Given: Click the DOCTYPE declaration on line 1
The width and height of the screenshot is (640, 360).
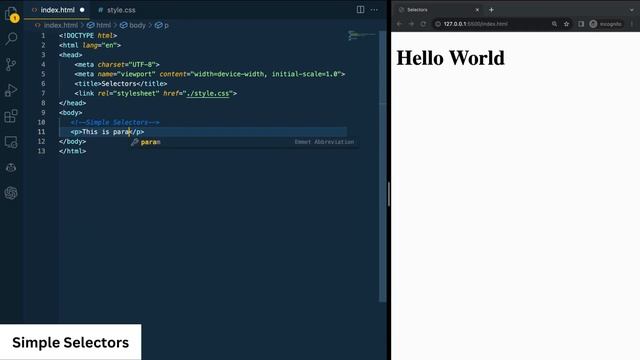Looking at the screenshot, I should [x=88, y=36].
